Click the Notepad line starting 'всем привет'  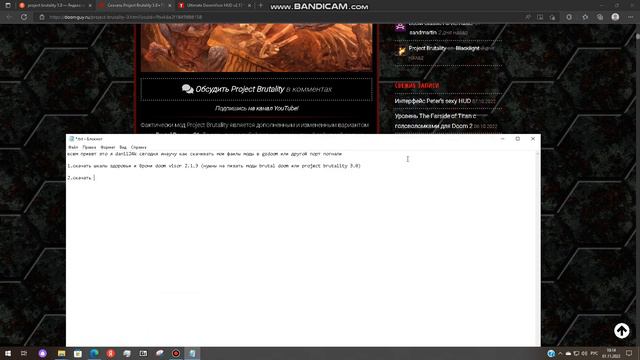click(204, 154)
